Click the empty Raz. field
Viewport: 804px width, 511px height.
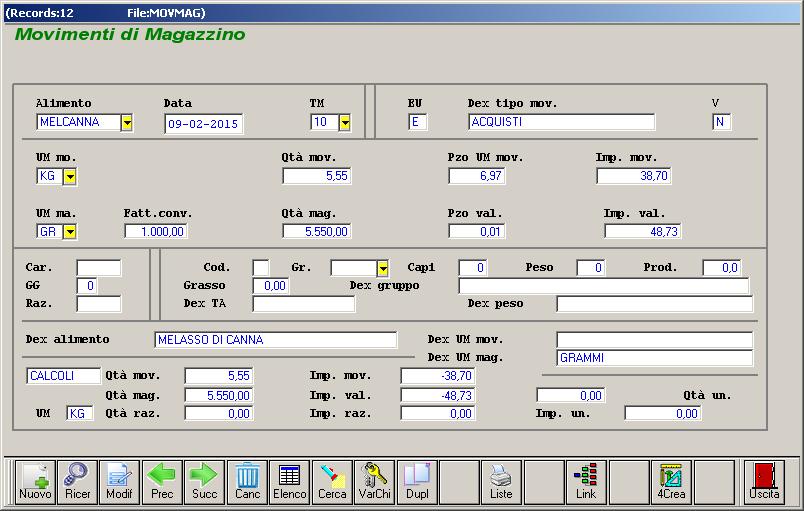(99, 303)
